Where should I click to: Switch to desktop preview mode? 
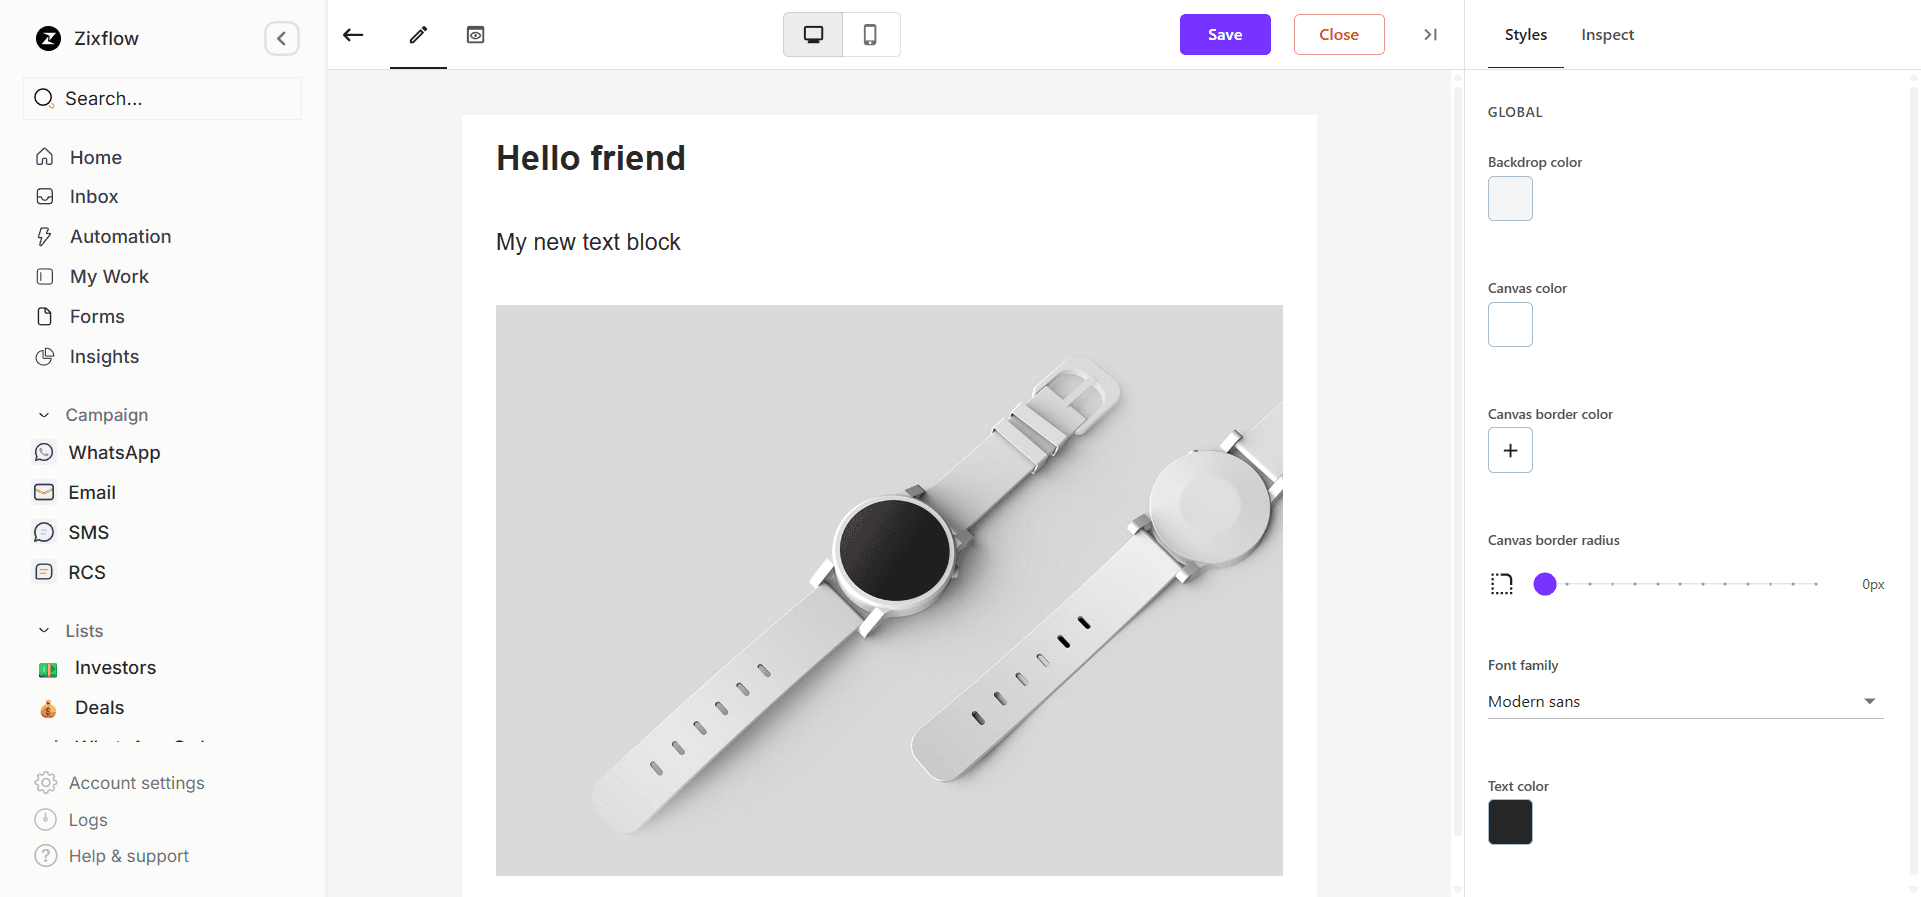pos(813,35)
